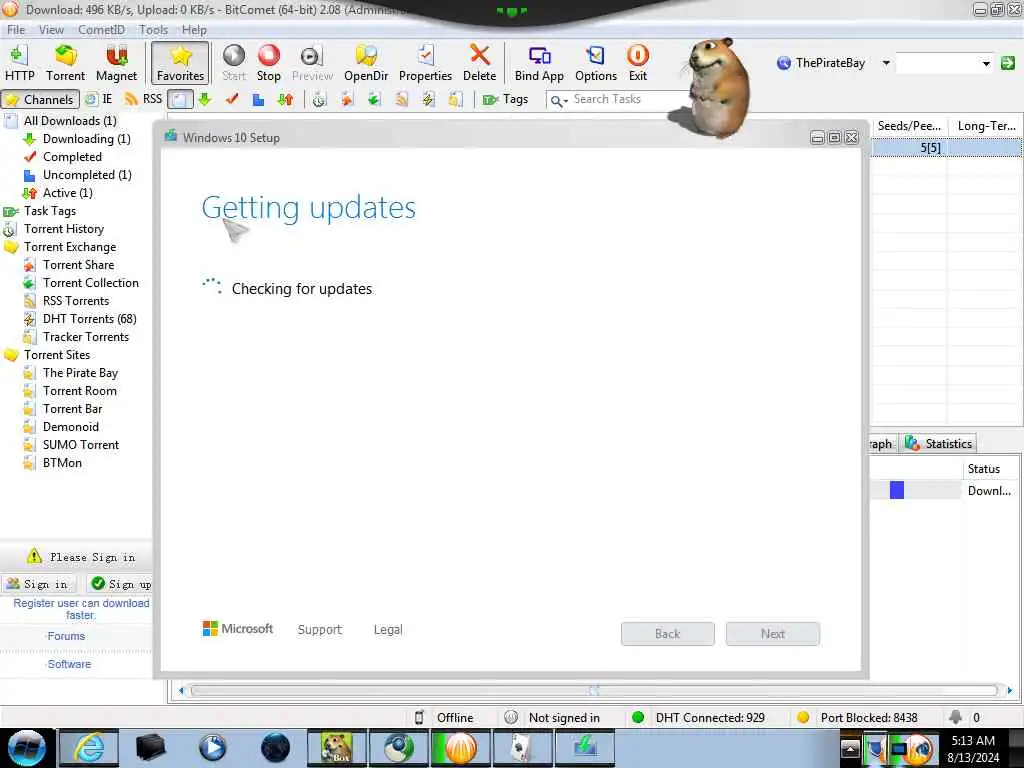
Task: Select Active (1) category
Action: tap(67, 193)
